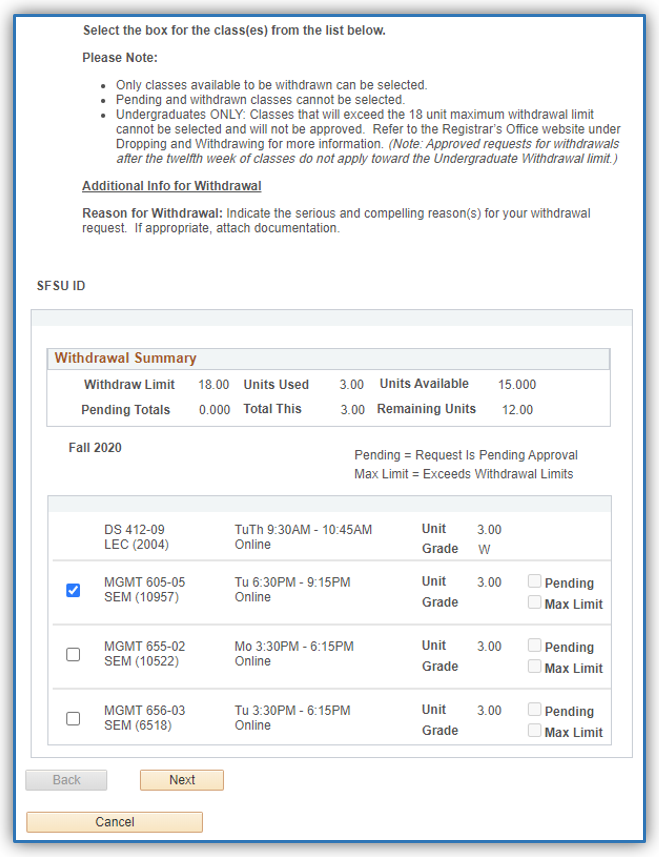Uncheck the MGMT 605-05 class checkbox
This screenshot has height=857, width=659.
pos(73,590)
